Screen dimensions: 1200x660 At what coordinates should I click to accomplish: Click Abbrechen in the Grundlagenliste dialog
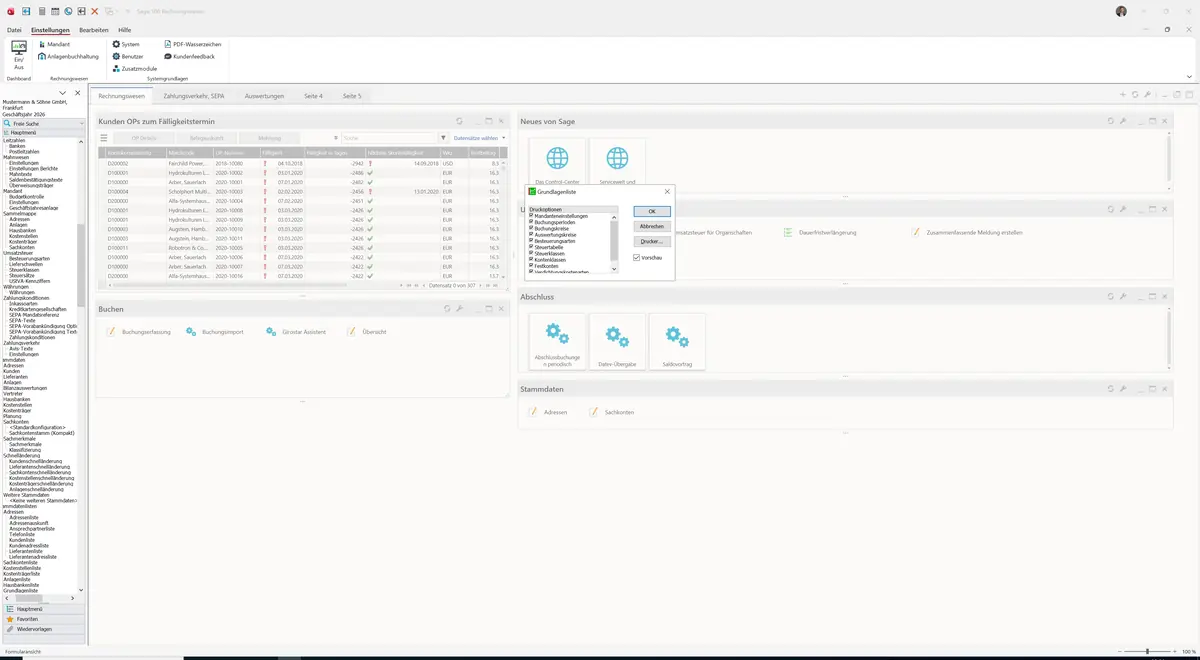[x=651, y=227]
